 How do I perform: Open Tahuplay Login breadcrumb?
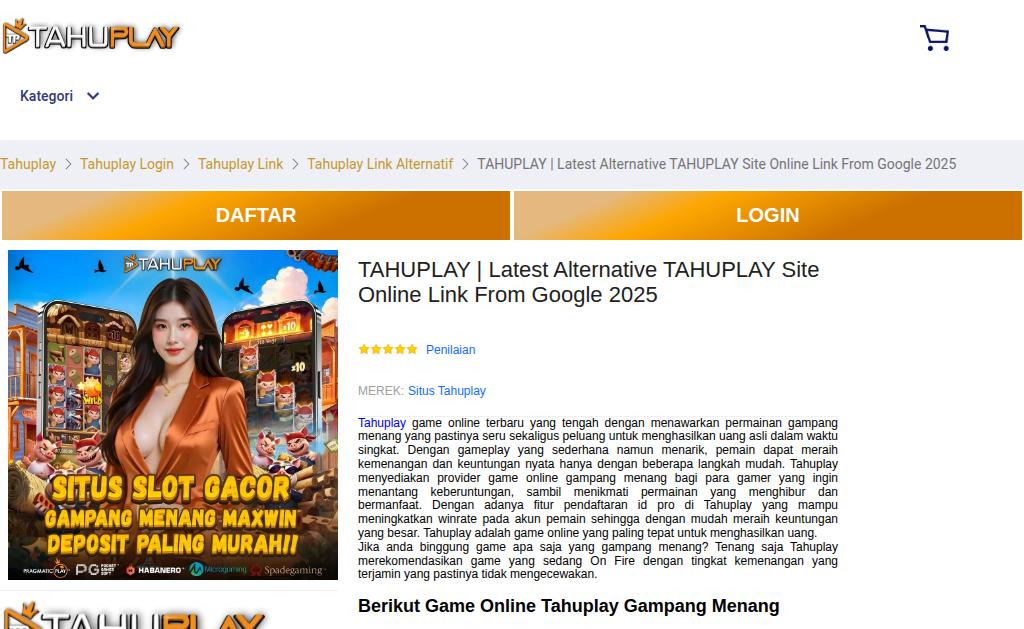[127, 164]
